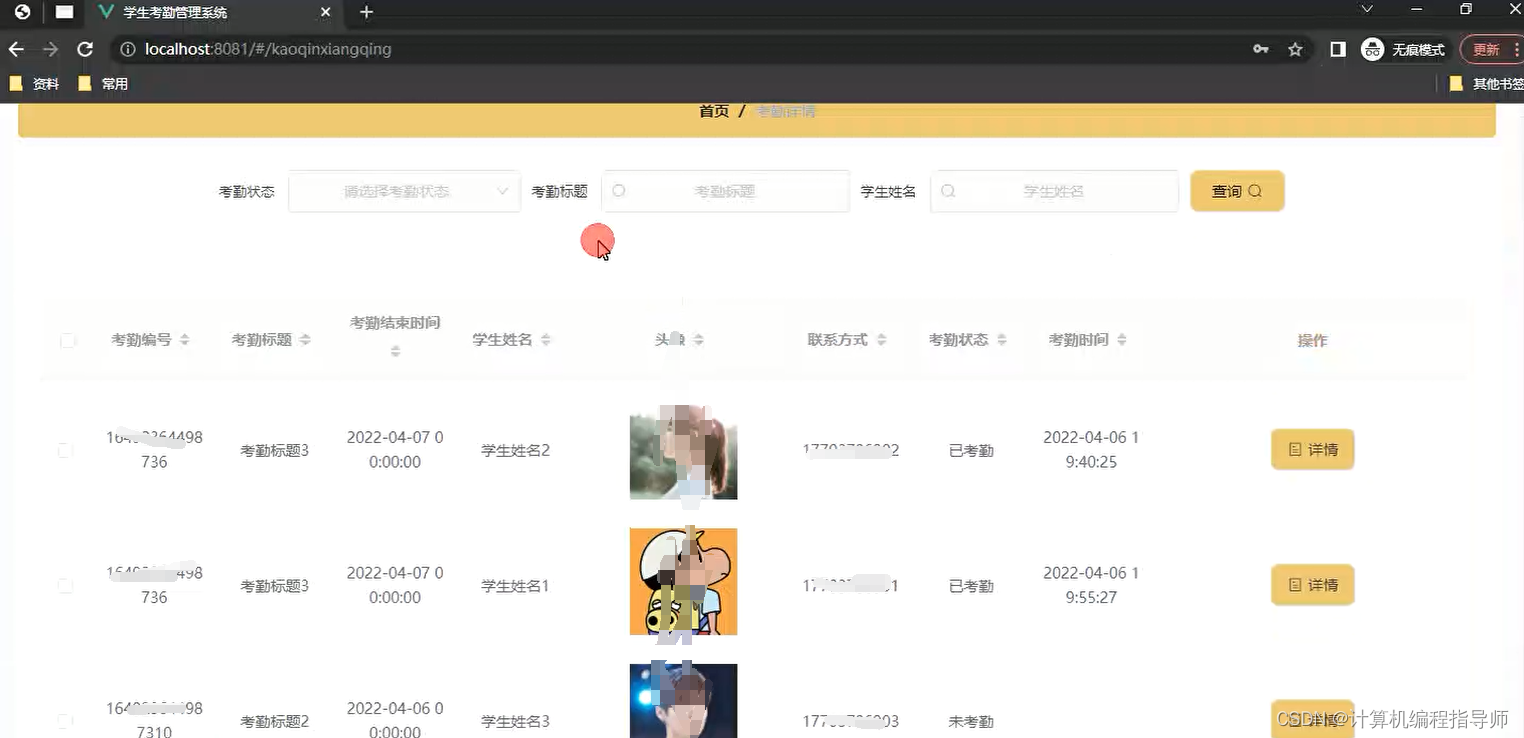Open the 资料 bookmarks folder

pyautogui.click(x=34, y=84)
